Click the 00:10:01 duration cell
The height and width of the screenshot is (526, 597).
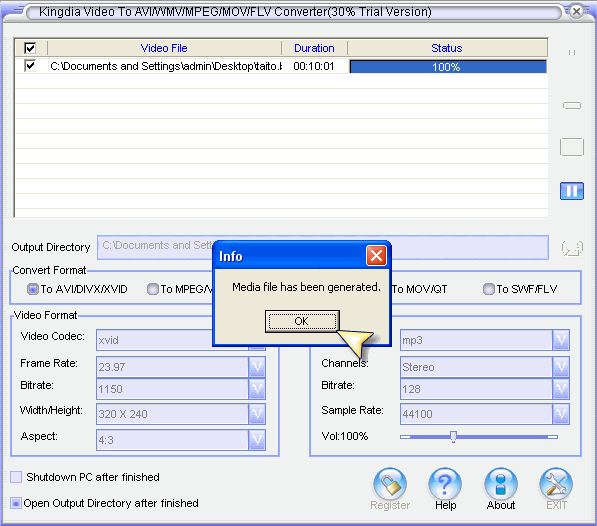pos(314,66)
